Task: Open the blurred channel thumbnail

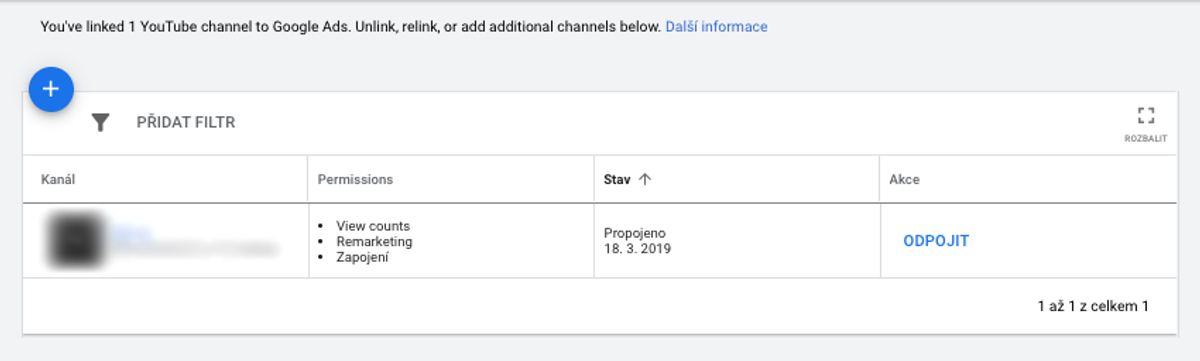Action: [x=76, y=240]
